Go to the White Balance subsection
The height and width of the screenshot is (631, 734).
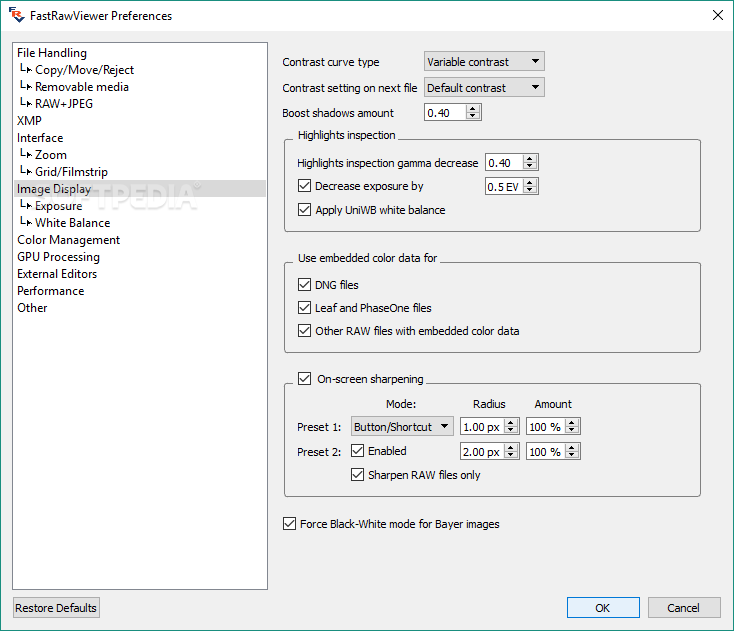(x=72, y=223)
